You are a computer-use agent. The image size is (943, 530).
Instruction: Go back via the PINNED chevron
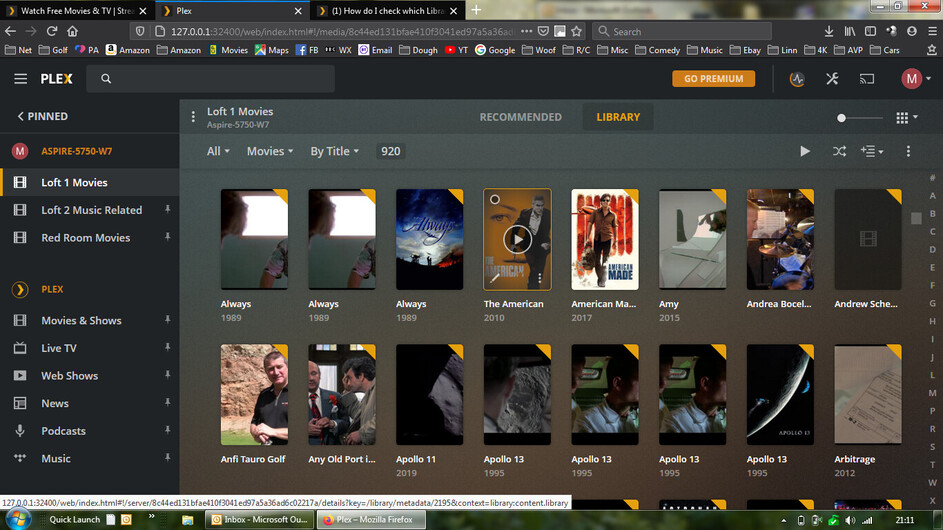[43, 116]
